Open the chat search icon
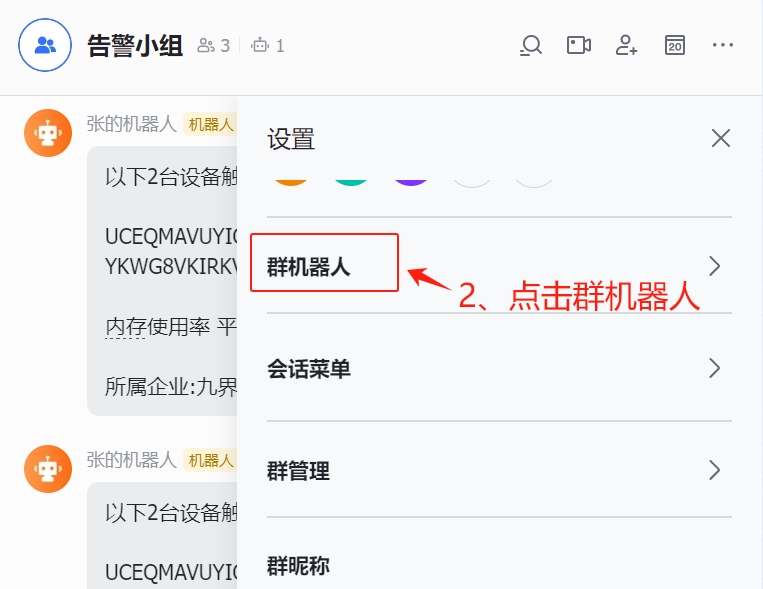 coord(531,45)
